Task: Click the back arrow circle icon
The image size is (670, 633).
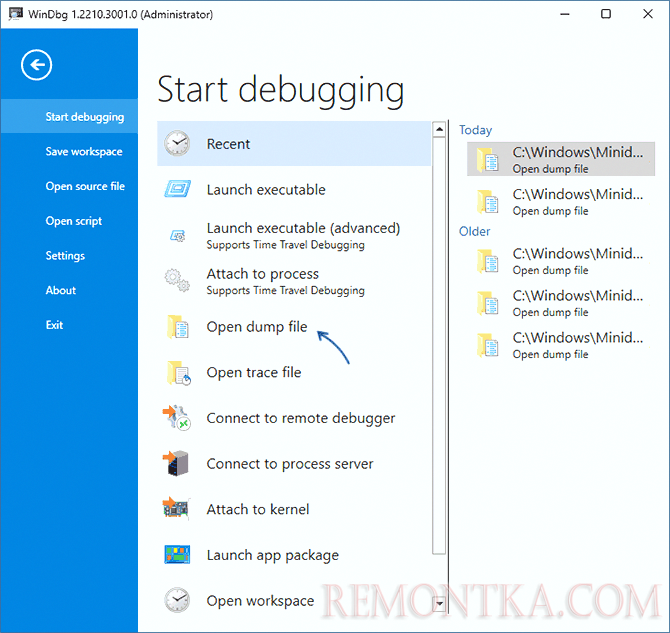Action: [x=36, y=65]
